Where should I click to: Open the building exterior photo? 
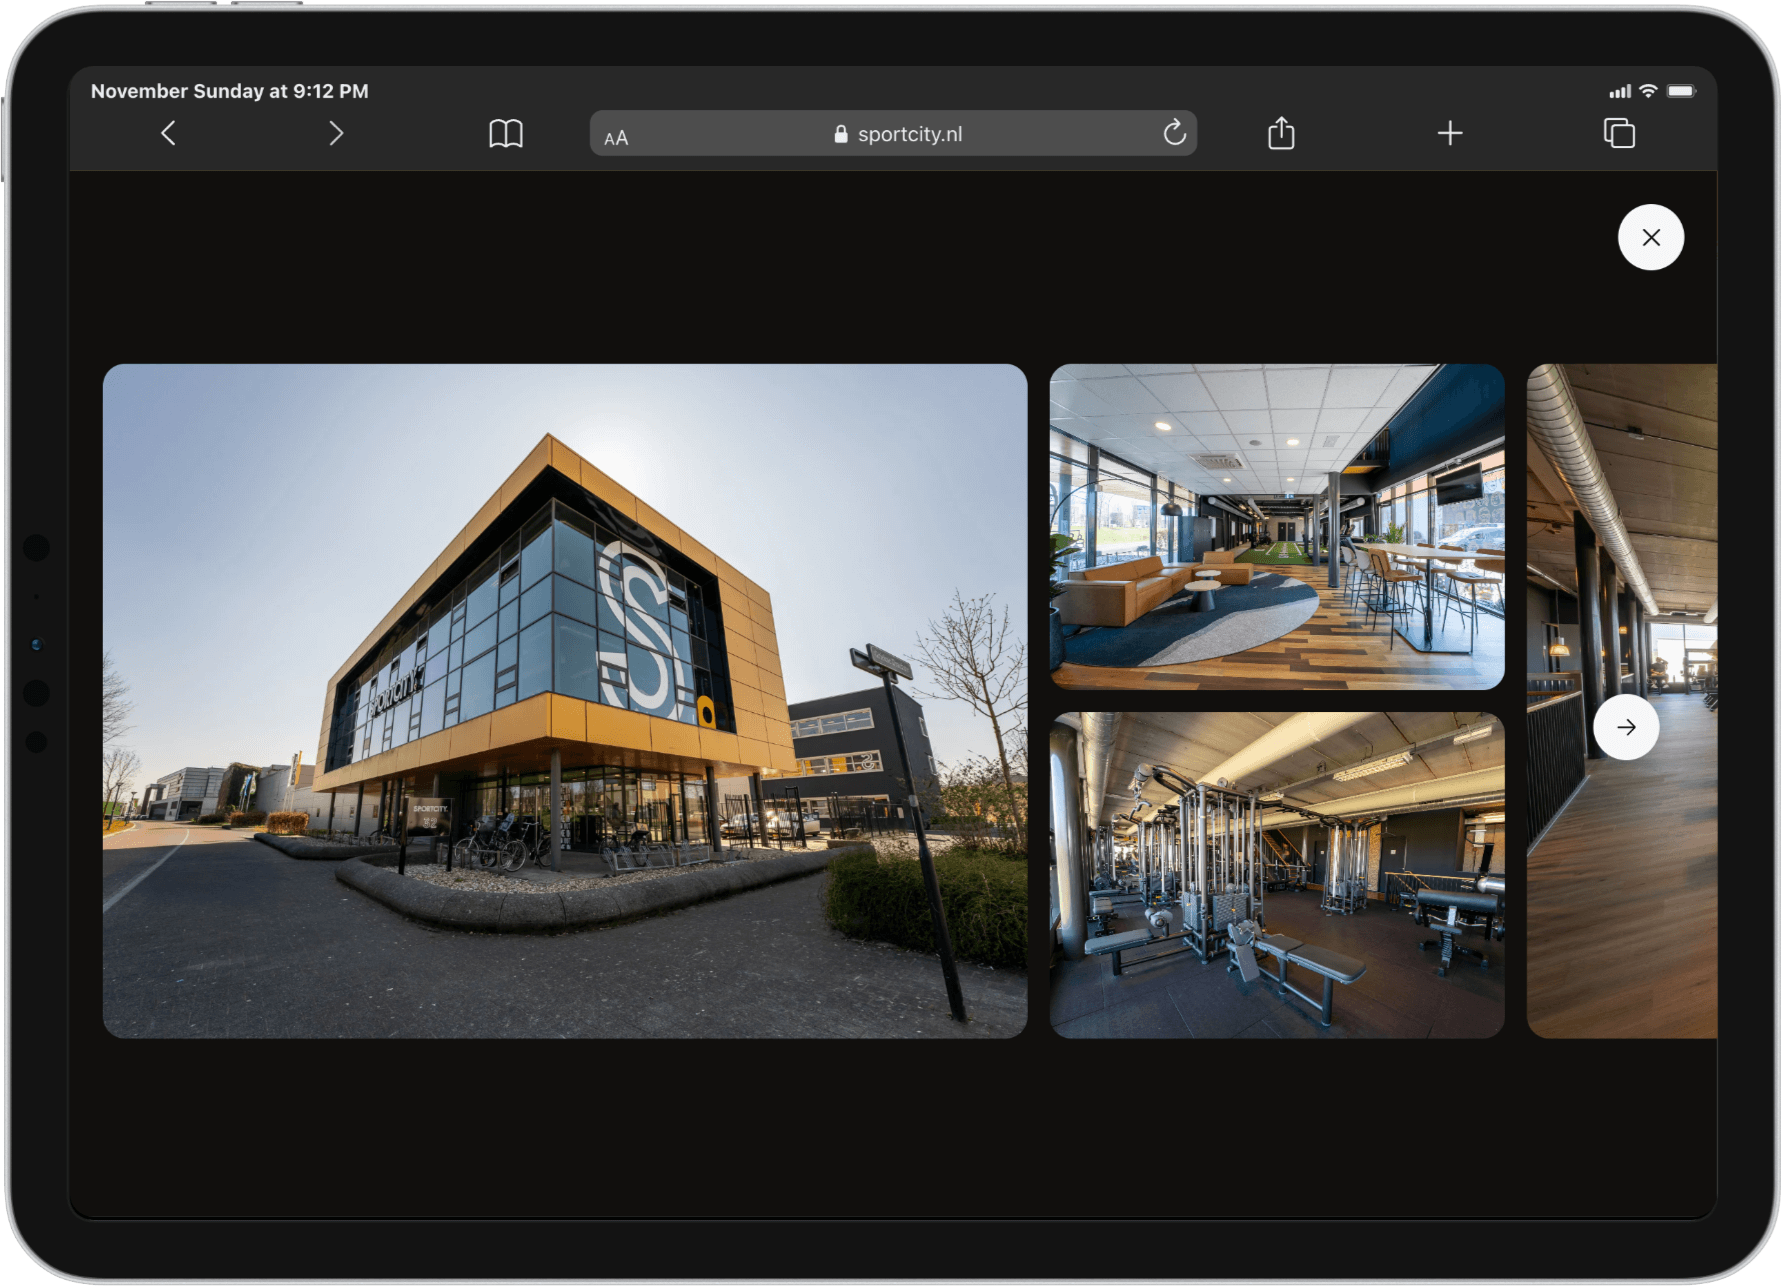coord(565,701)
